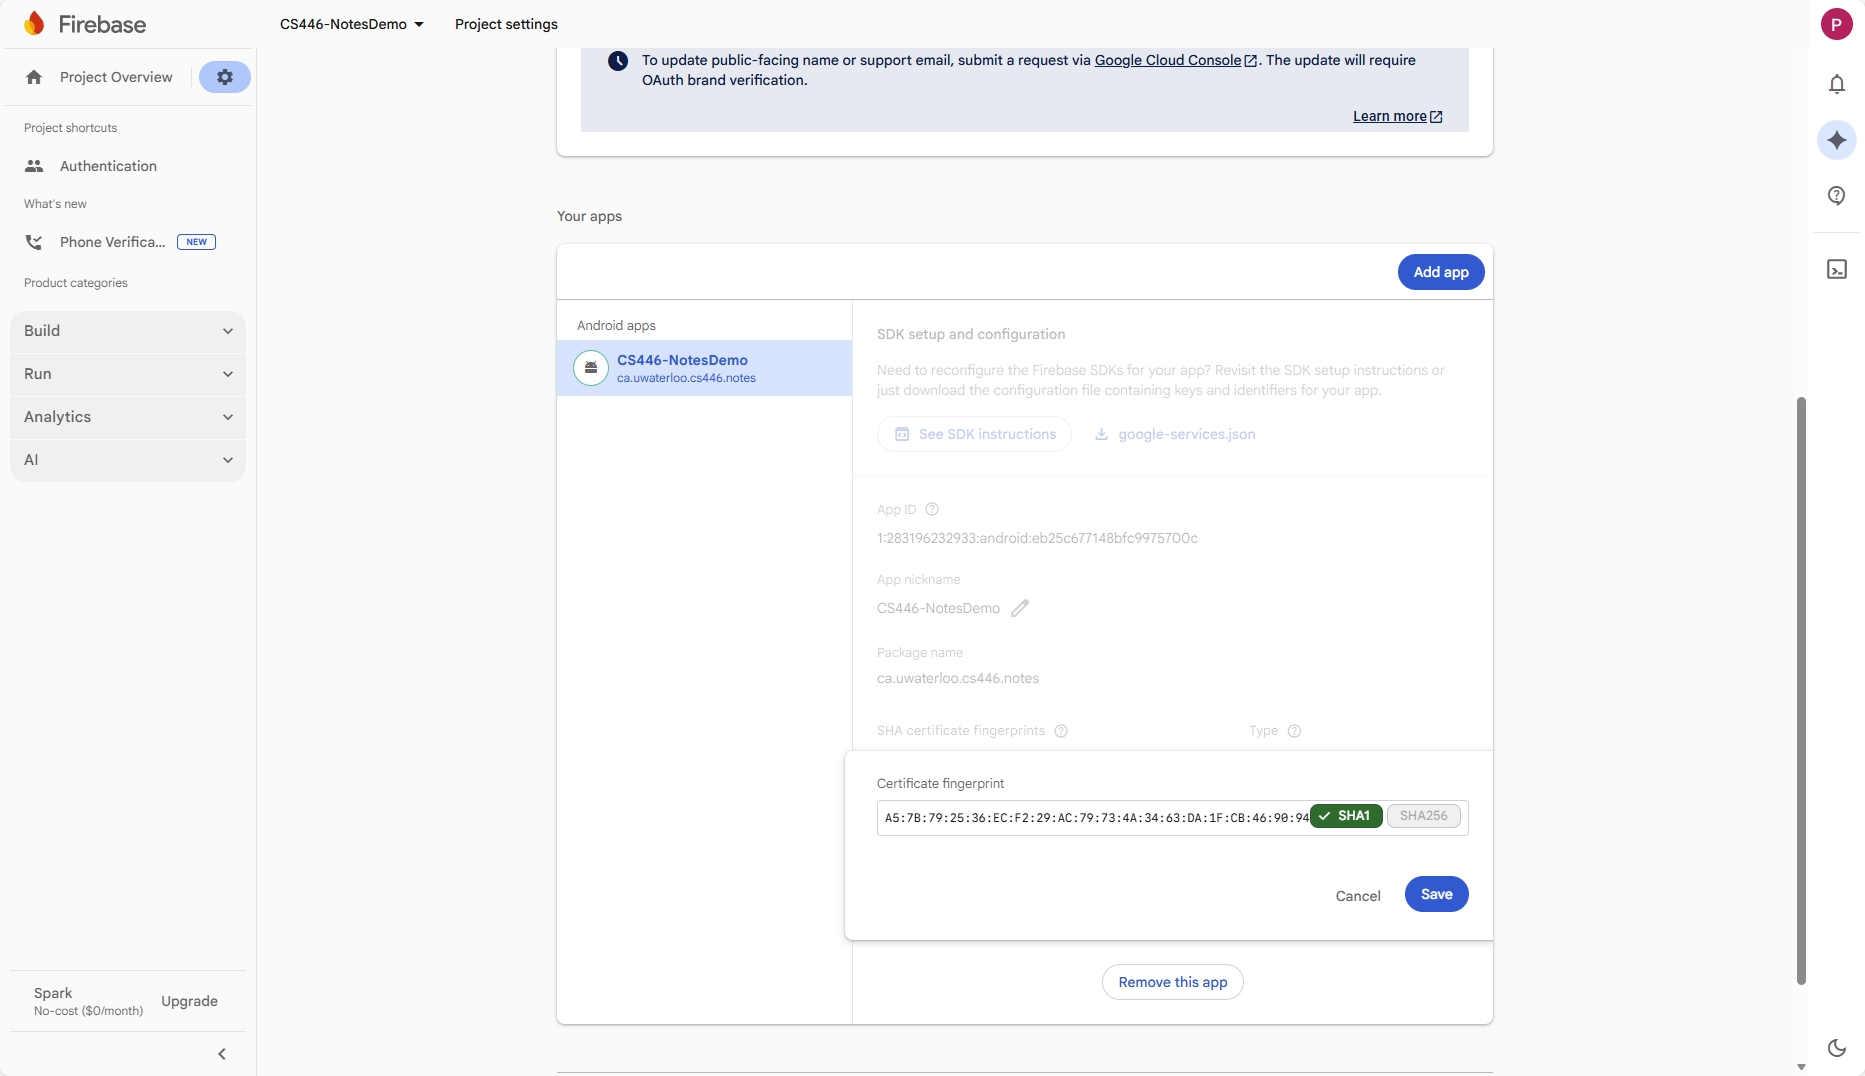Expand the Analytics product category
This screenshot has width=1865, height=1076.
click(x=128, y=417)
